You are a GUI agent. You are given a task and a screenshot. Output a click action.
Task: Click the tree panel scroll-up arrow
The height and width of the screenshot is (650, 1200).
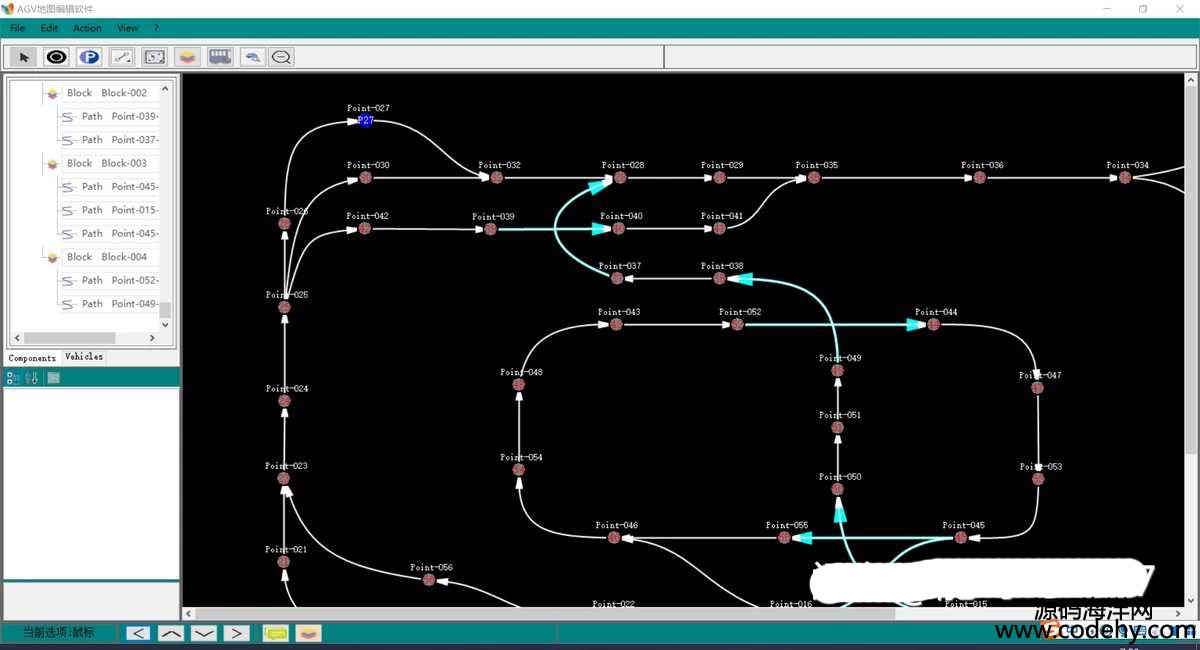point(166,88)
